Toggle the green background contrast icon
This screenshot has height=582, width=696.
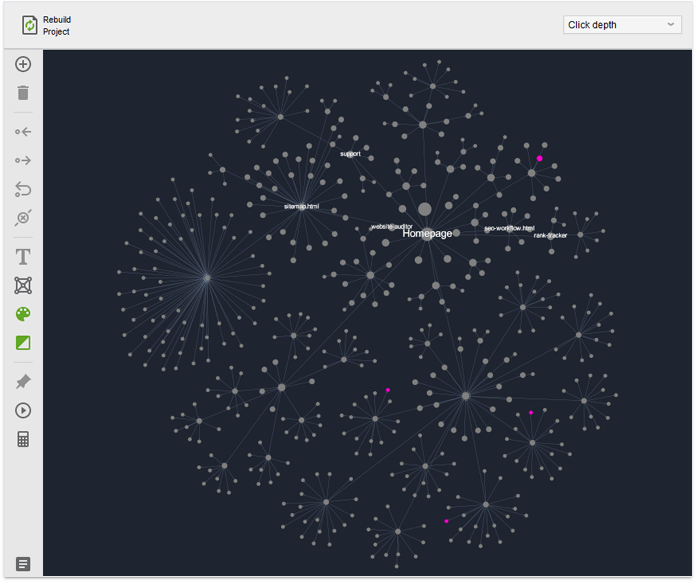pos(23,343)
